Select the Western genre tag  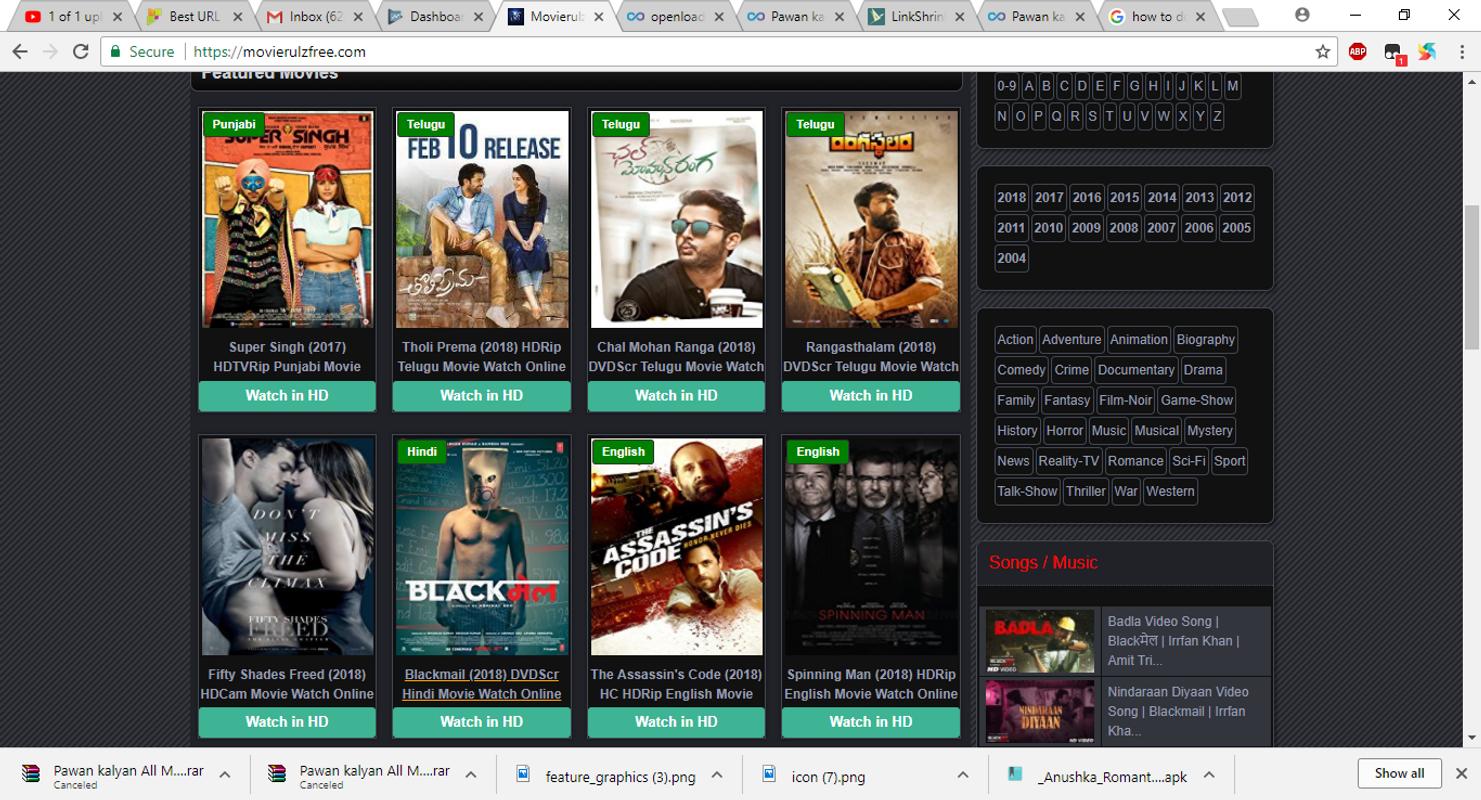(x=1170, y=491)
